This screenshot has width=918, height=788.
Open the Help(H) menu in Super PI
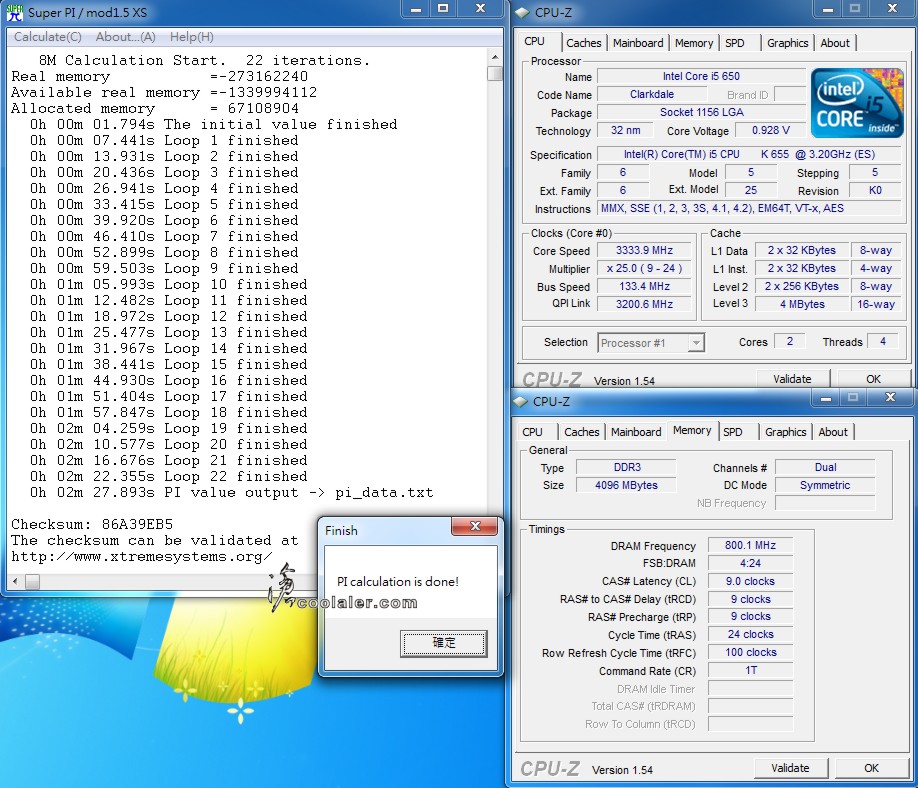coord(191,37)
